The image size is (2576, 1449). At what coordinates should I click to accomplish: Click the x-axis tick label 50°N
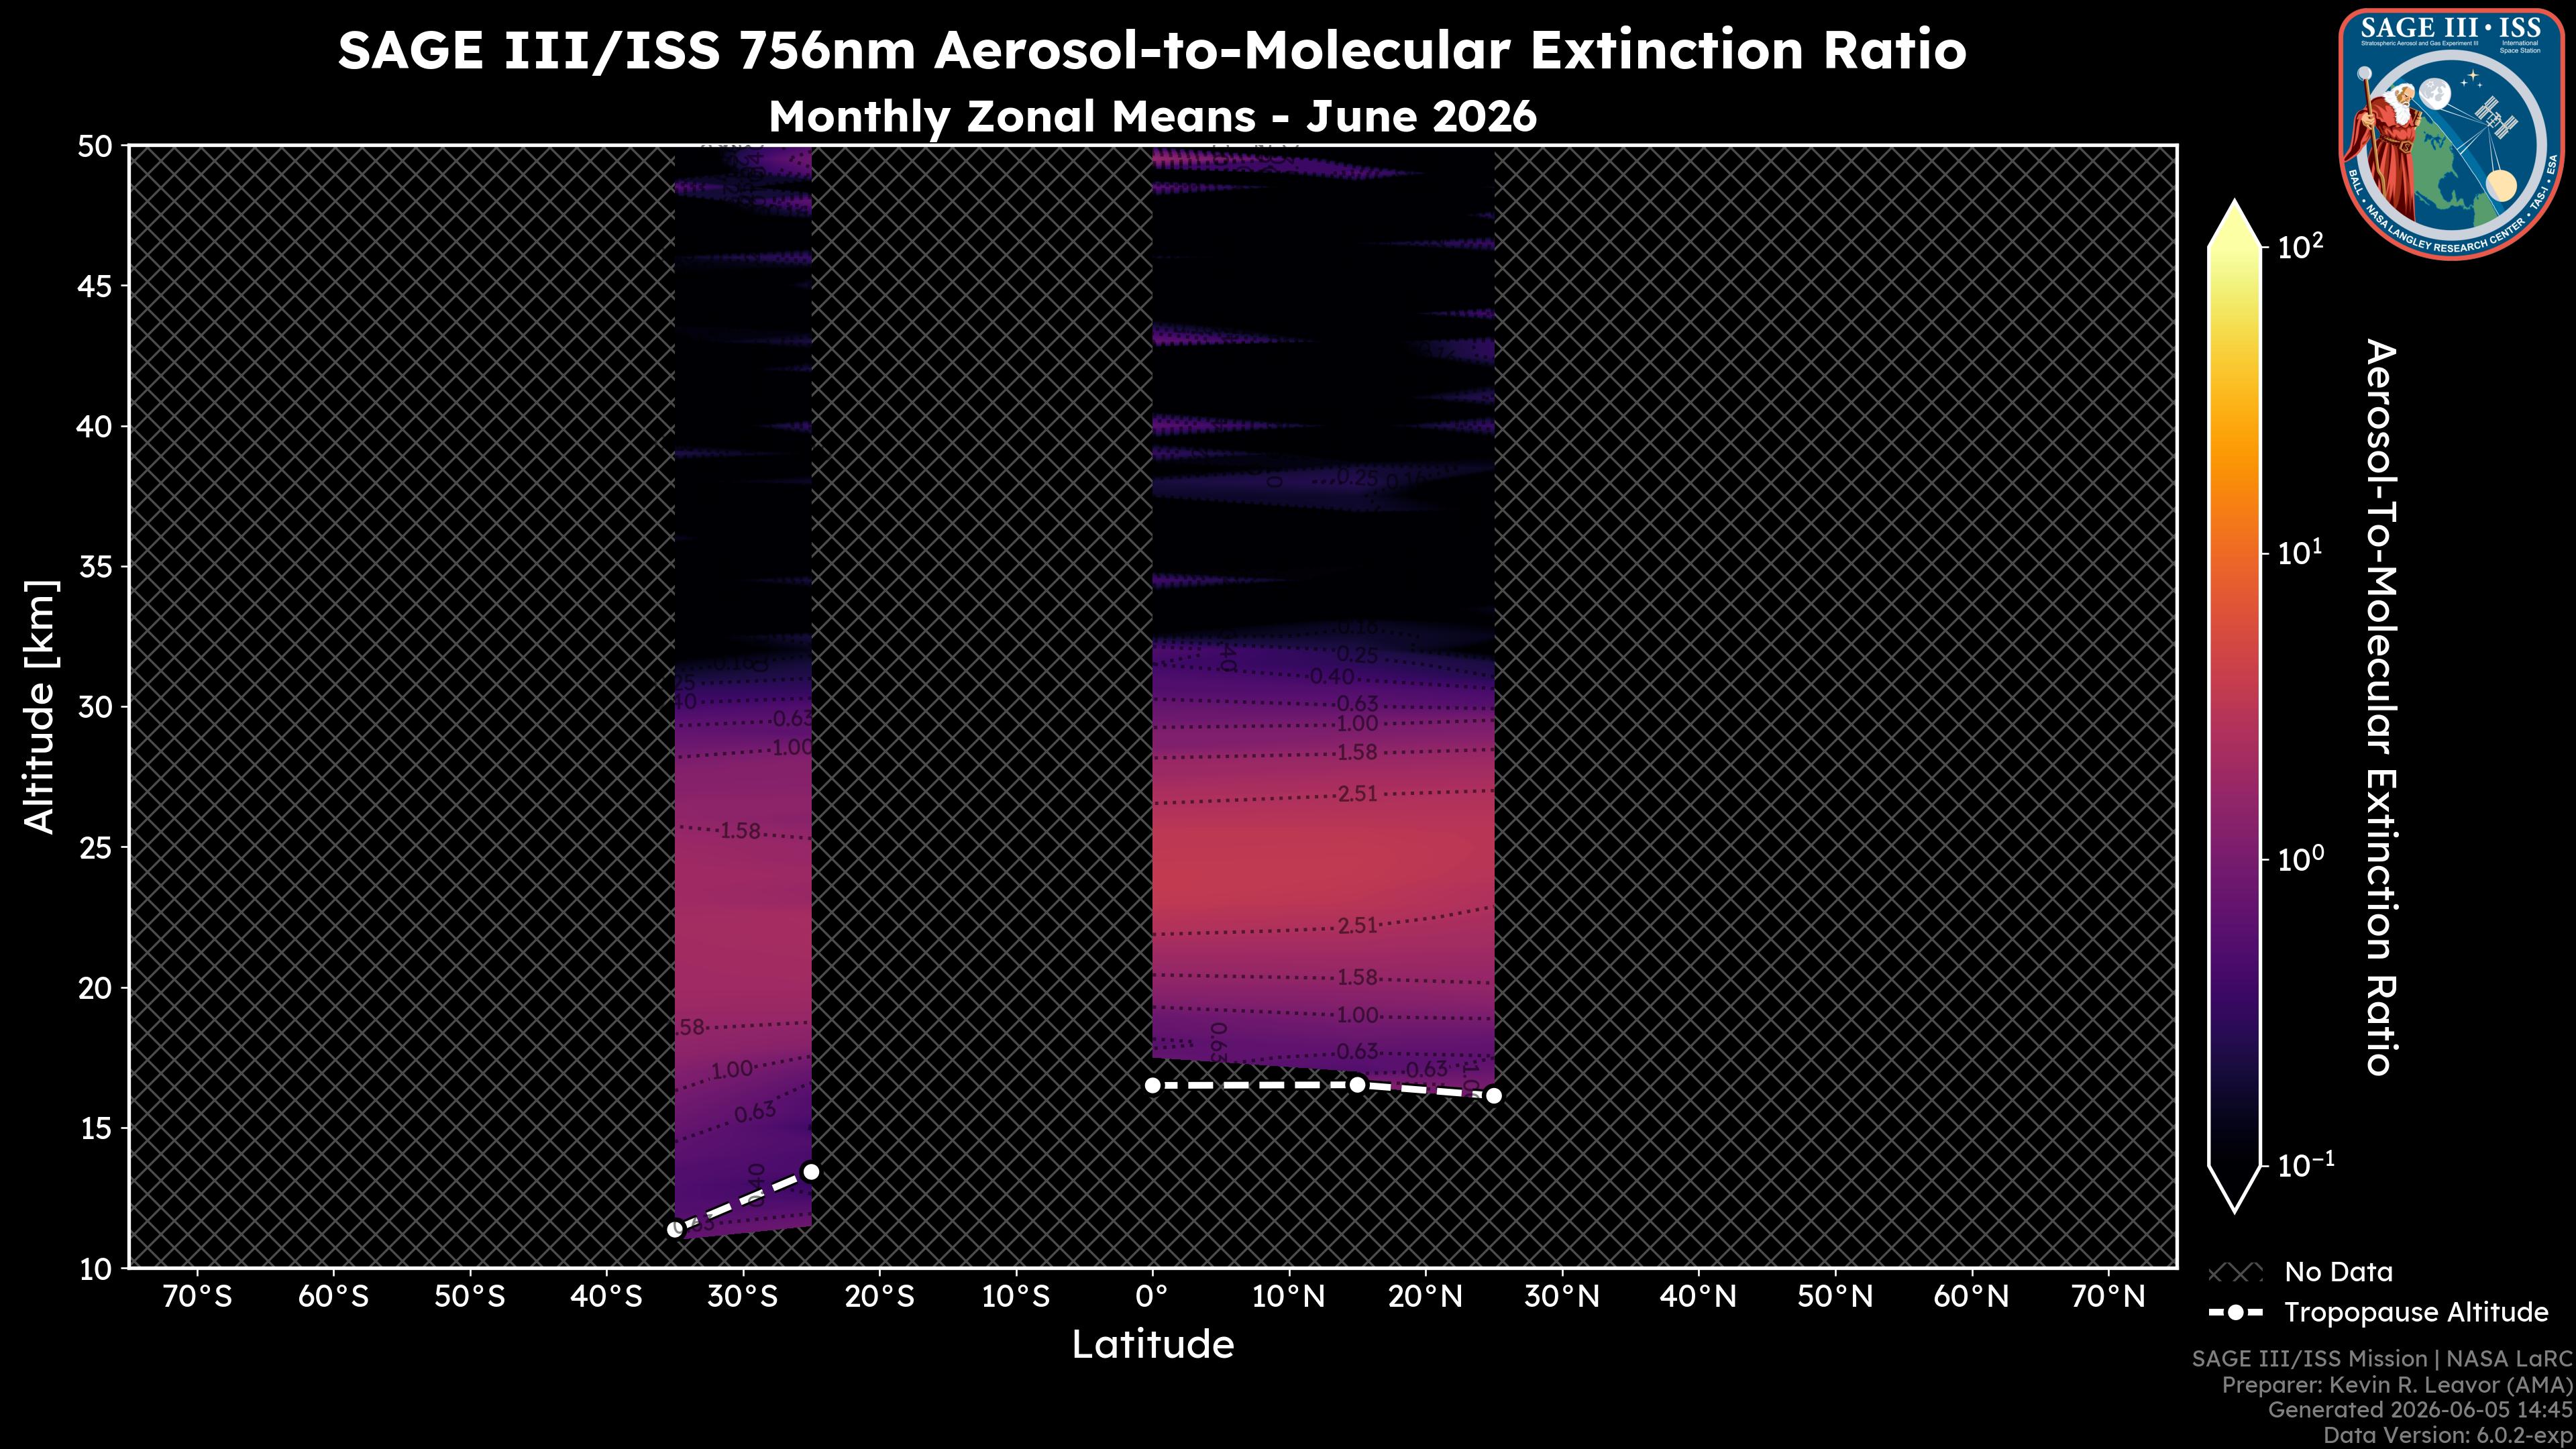1834,1297
